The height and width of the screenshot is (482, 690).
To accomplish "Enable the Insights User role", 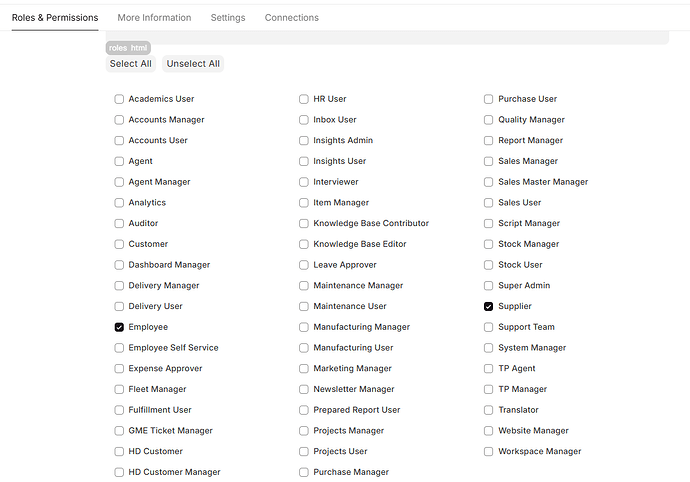I will pos(304,161).
